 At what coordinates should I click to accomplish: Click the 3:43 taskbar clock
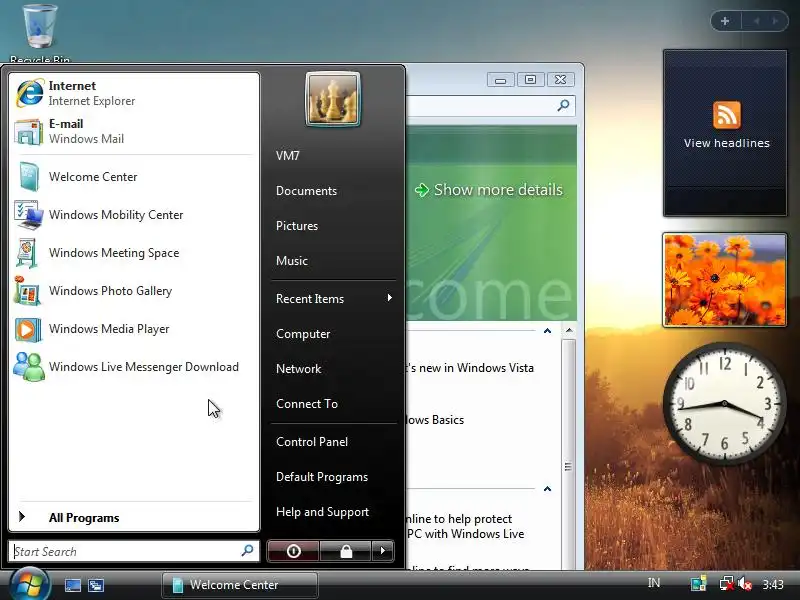pos(773,584)
